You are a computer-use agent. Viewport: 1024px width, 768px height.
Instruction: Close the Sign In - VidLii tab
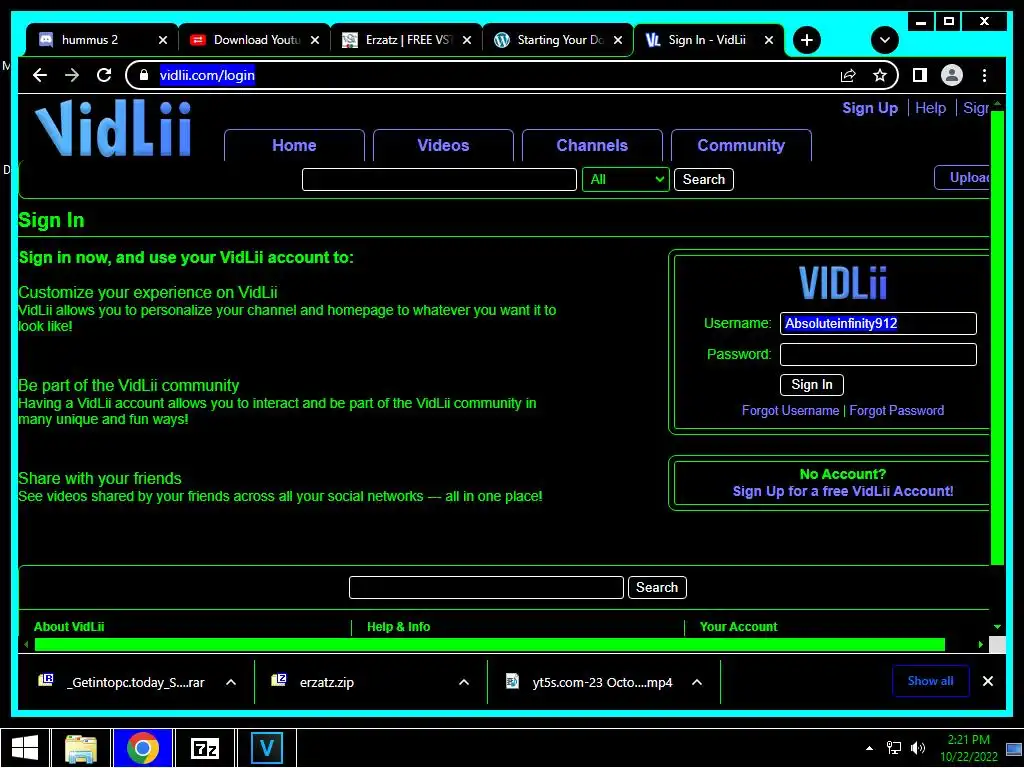[769, 40]
